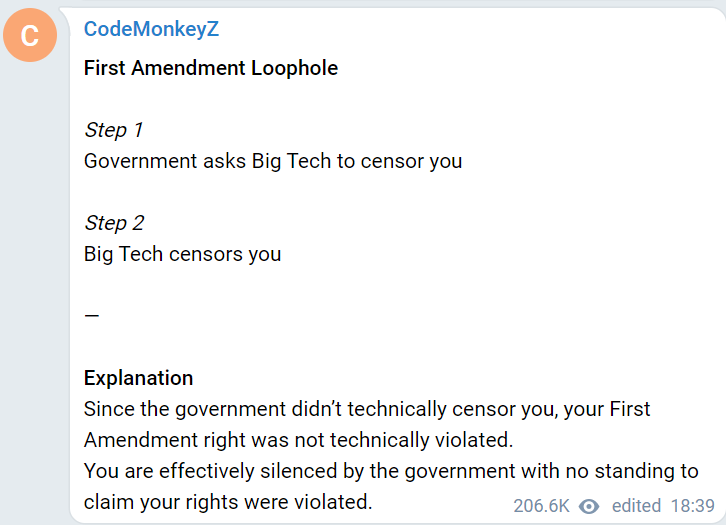
Task: Click line starting 'You are effectively silenced'
Action: [391, 471]
